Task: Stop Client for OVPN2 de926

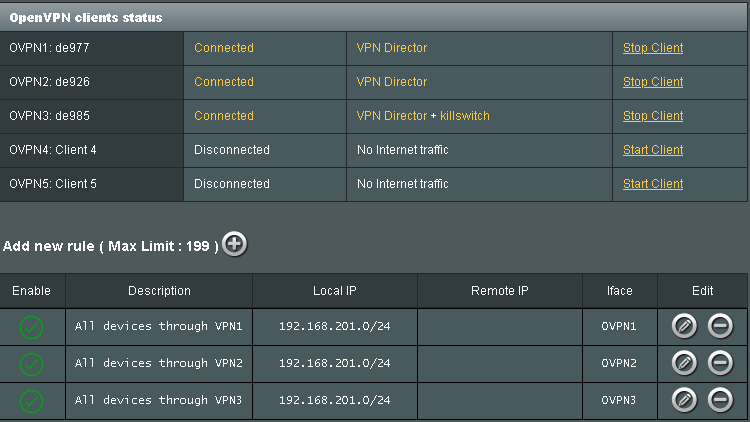Action: coord(653,82)
